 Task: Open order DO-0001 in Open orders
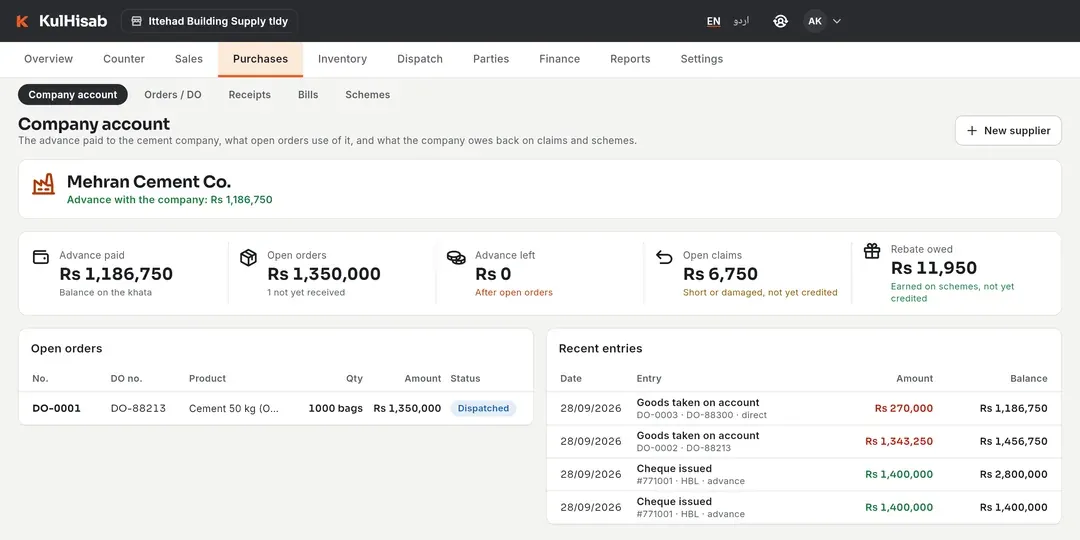click(x=56, y=408)
